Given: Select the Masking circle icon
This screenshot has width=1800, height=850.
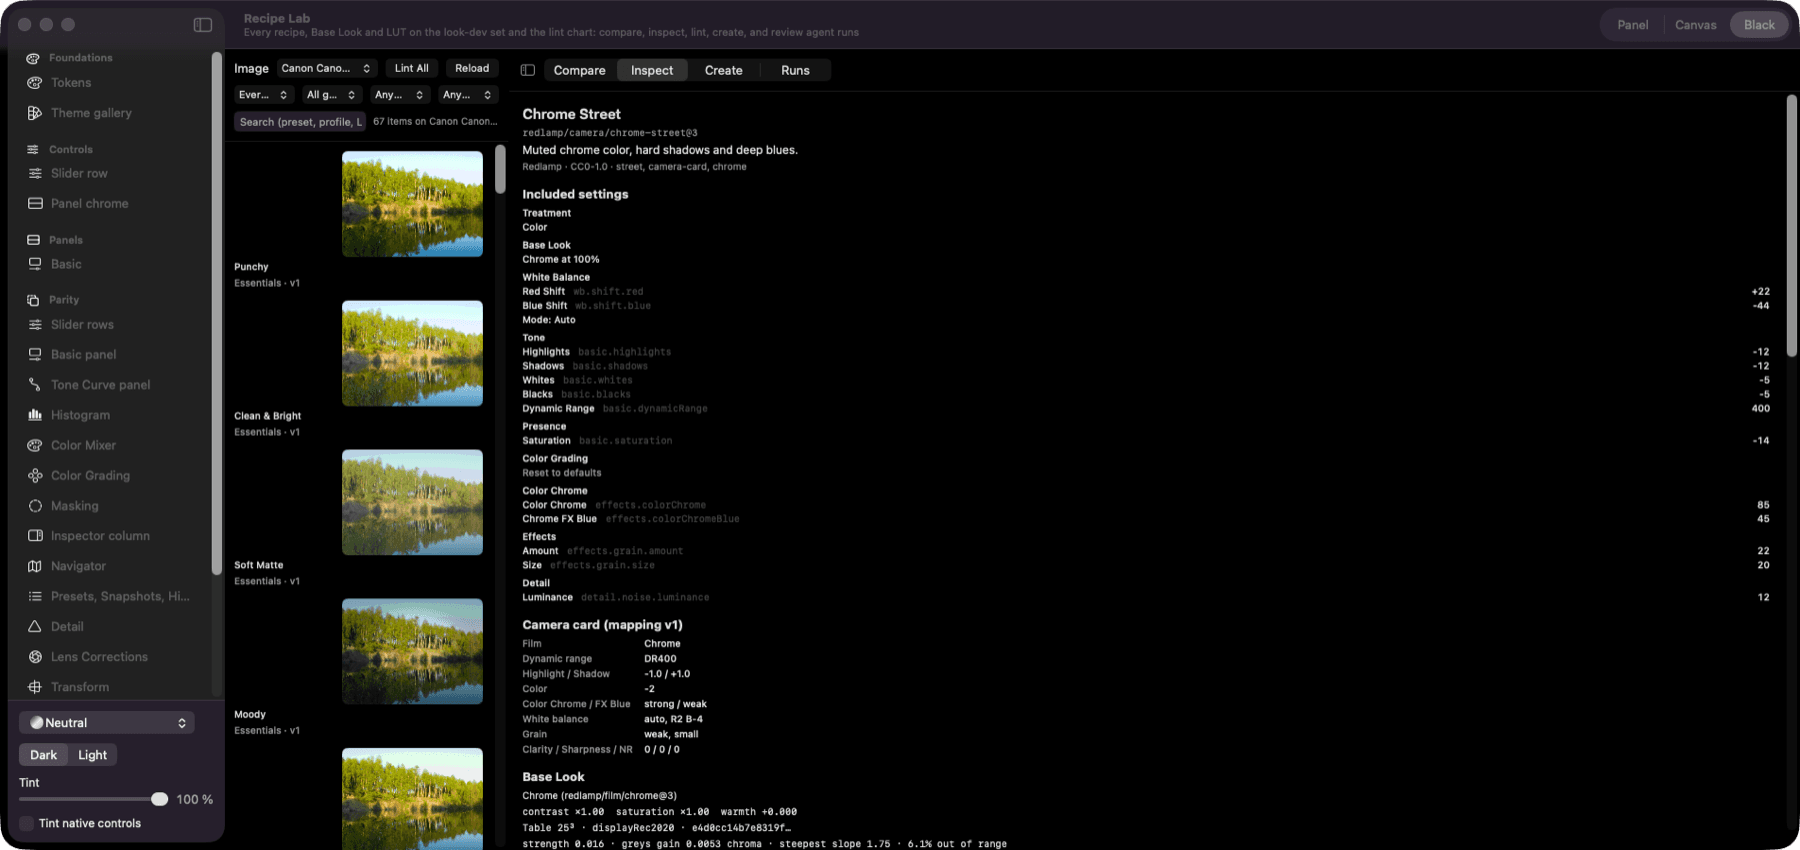Looking at the screenshot, I should click(x=35, y=506).
